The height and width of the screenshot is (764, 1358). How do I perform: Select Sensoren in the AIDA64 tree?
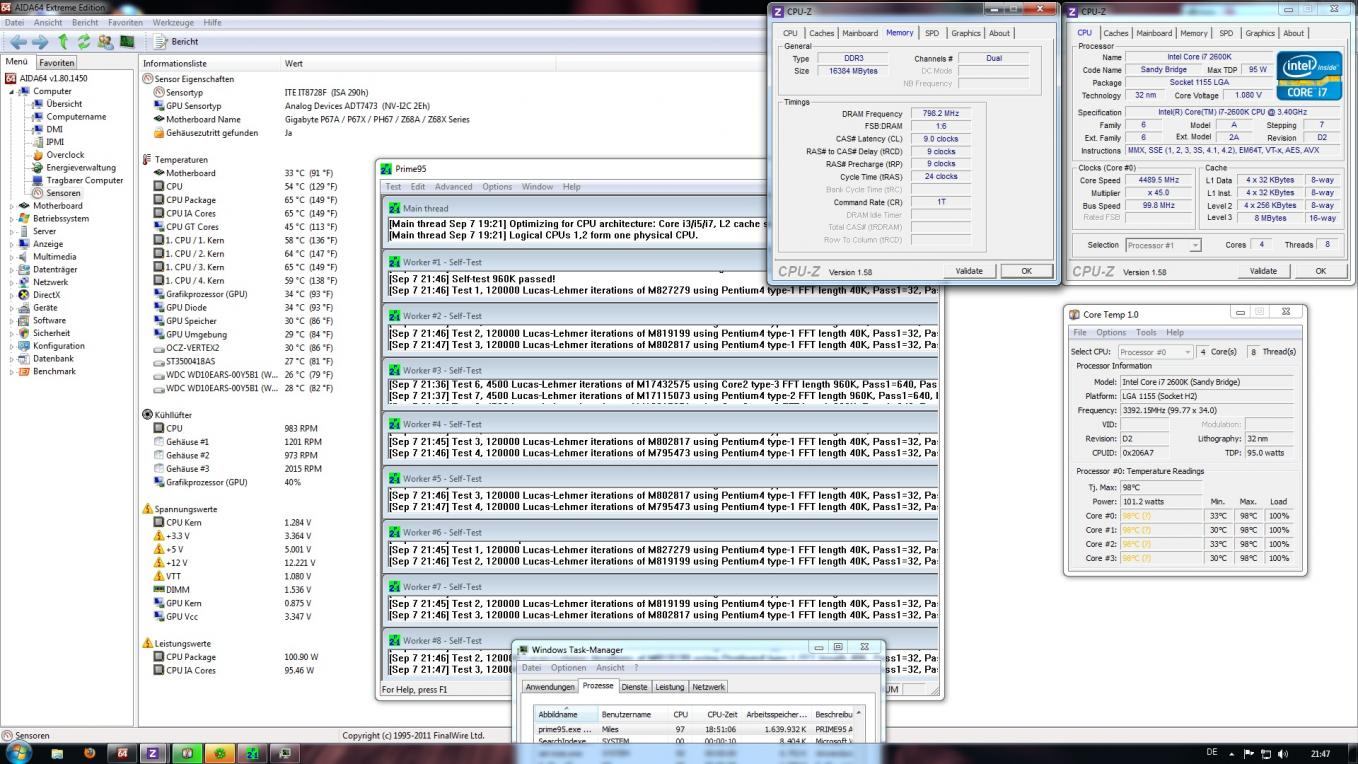coord(63,193)
